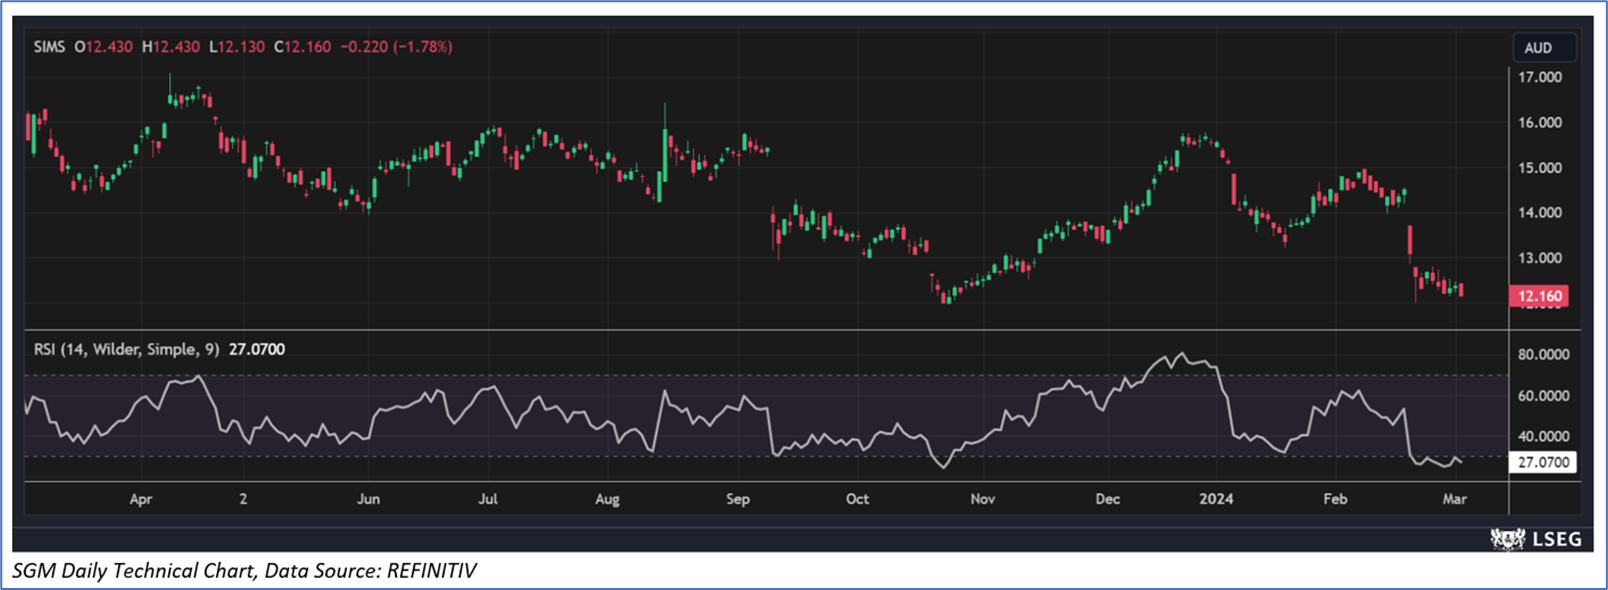Click the -0.220 (-1.78%) change value

396,47
